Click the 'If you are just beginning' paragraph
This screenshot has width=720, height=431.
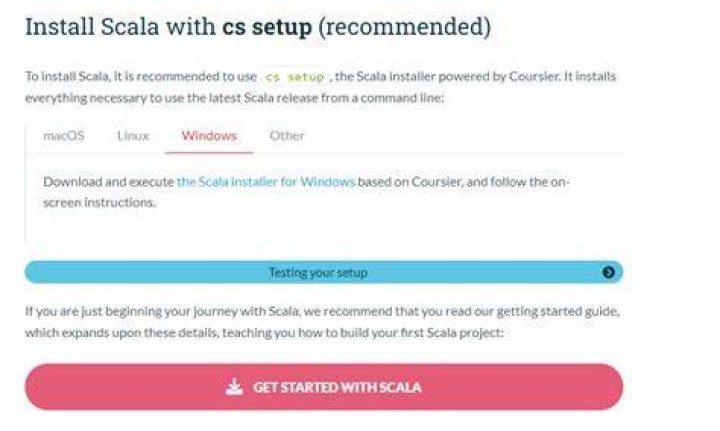(322, 322)
